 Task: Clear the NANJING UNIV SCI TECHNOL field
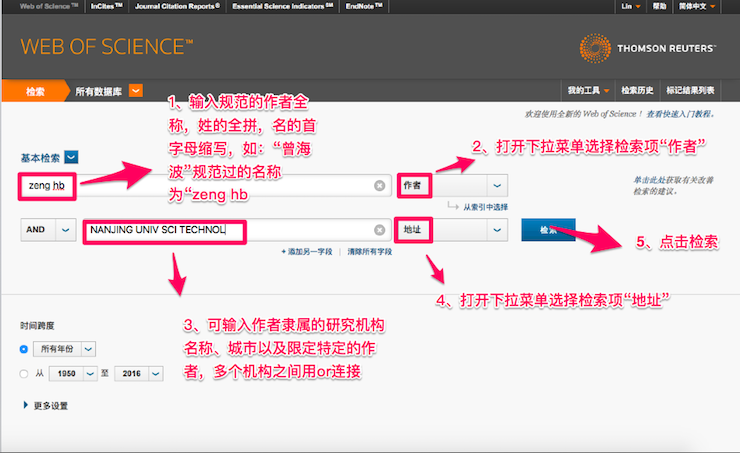(x=379, y=230)
